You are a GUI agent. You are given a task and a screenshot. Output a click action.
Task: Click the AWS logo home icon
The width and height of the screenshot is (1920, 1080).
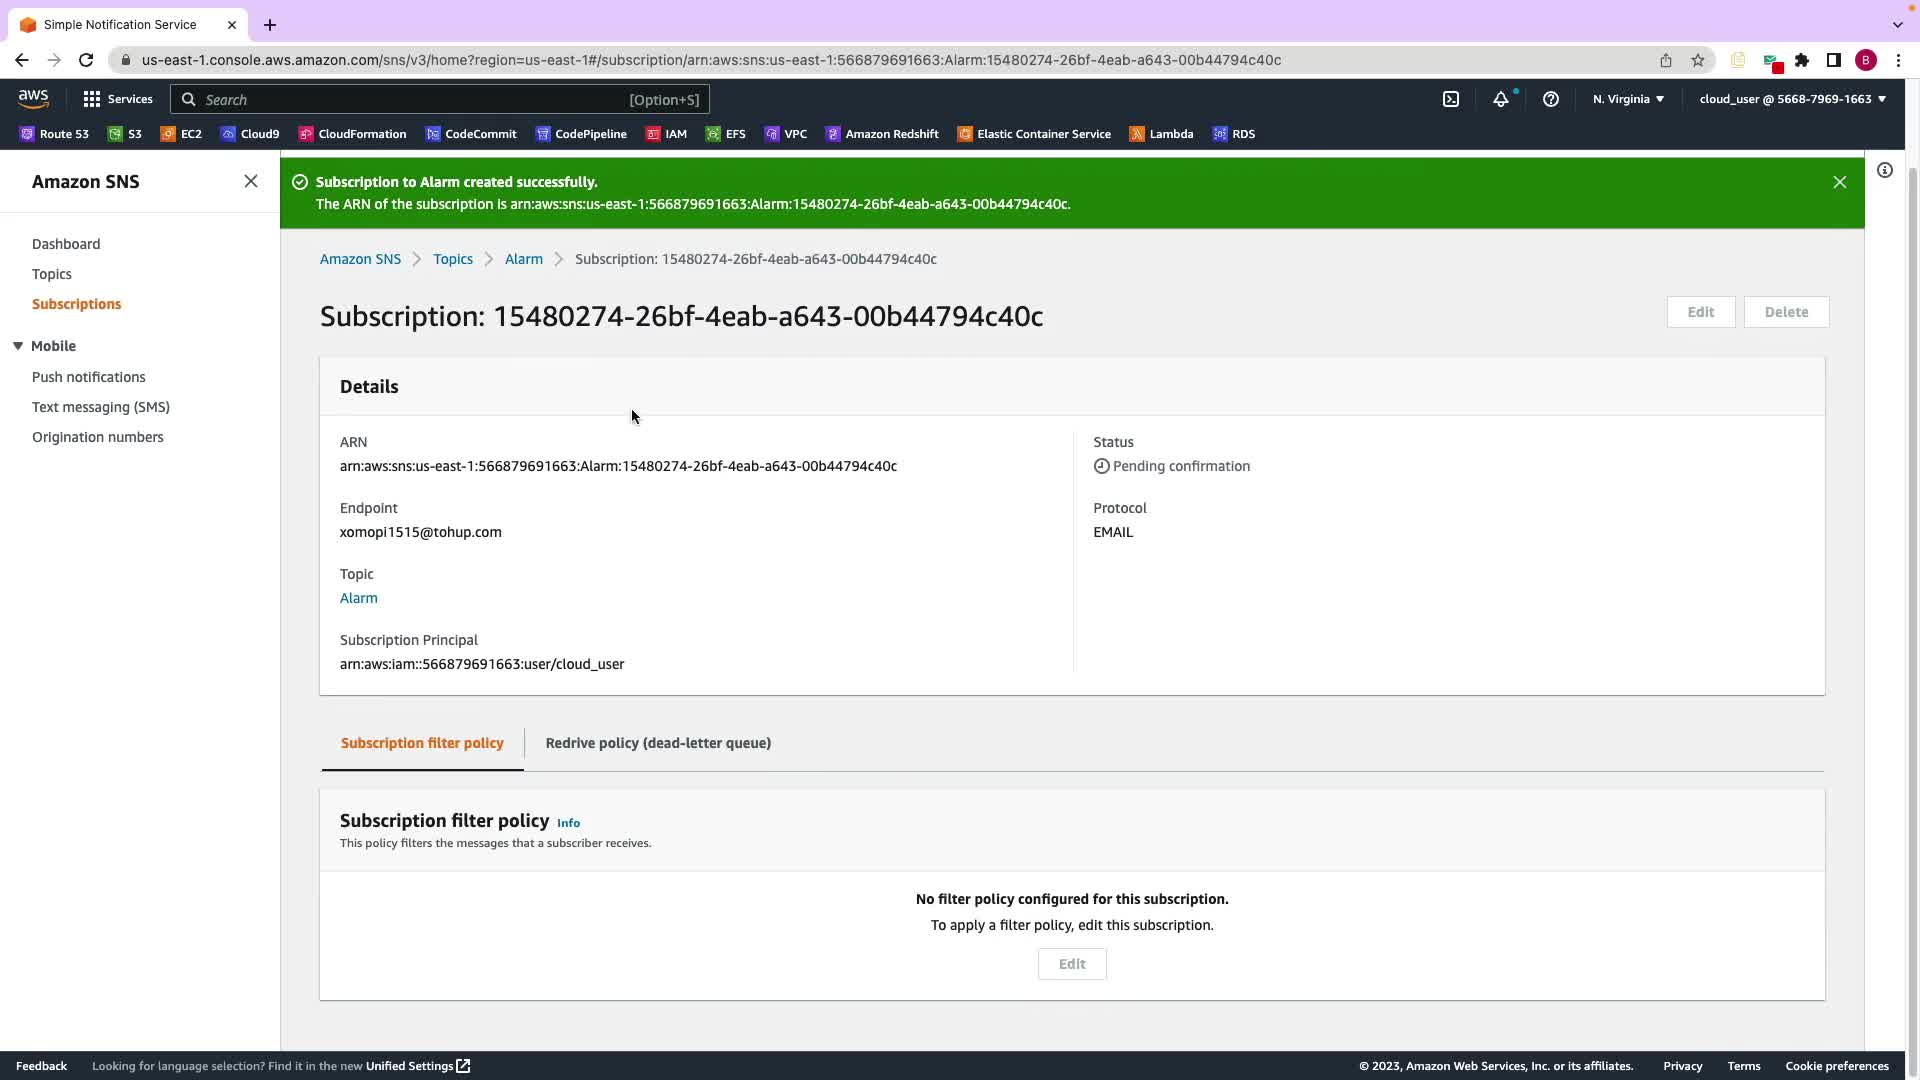pyautogui.click(x=33, y=98)
